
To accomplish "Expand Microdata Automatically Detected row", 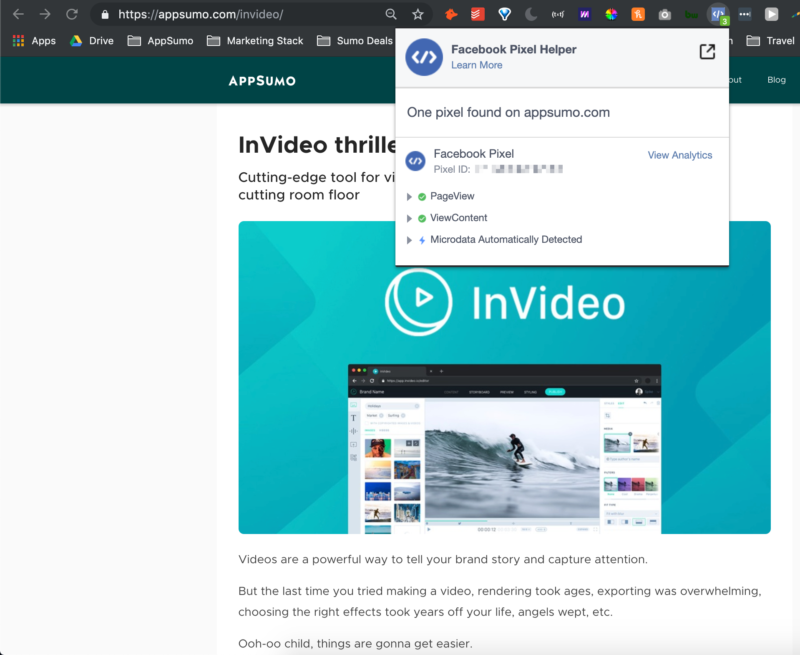I will point(409,240).
